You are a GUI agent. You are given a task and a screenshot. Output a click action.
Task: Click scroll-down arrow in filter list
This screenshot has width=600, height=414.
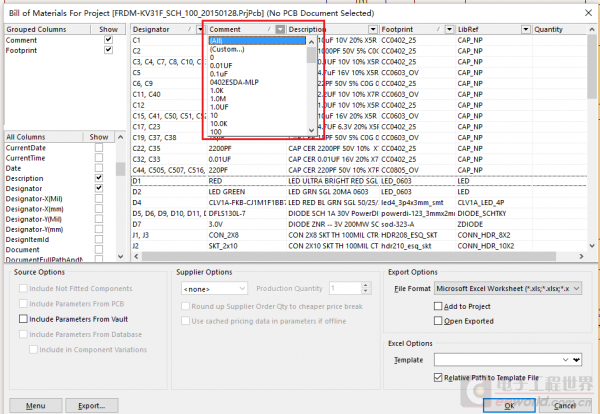pos(311,130)
